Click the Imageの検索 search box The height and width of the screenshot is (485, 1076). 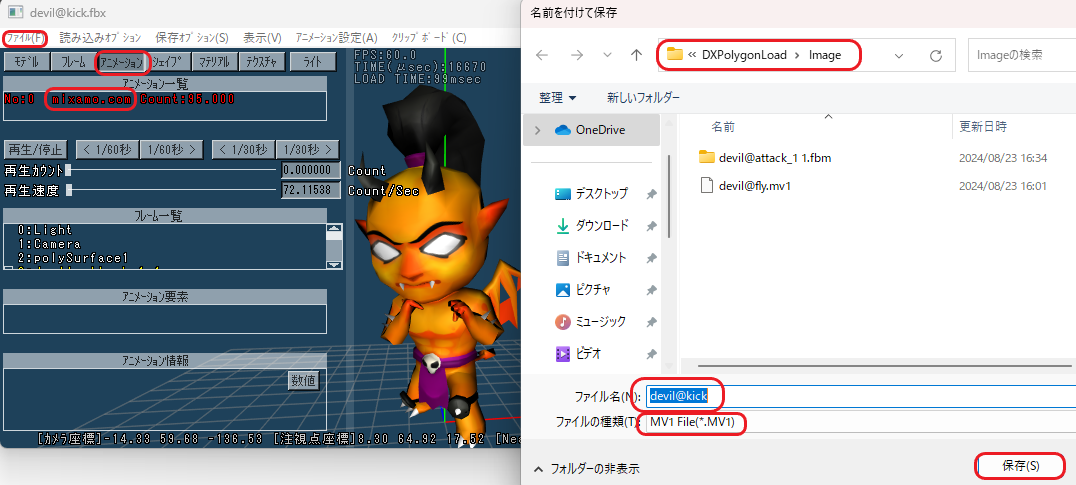tap(1022, 55)
